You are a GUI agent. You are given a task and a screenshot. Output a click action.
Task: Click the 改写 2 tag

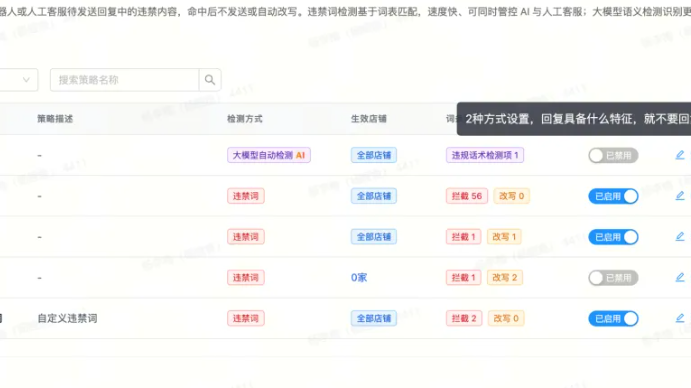tap(505, 277)
